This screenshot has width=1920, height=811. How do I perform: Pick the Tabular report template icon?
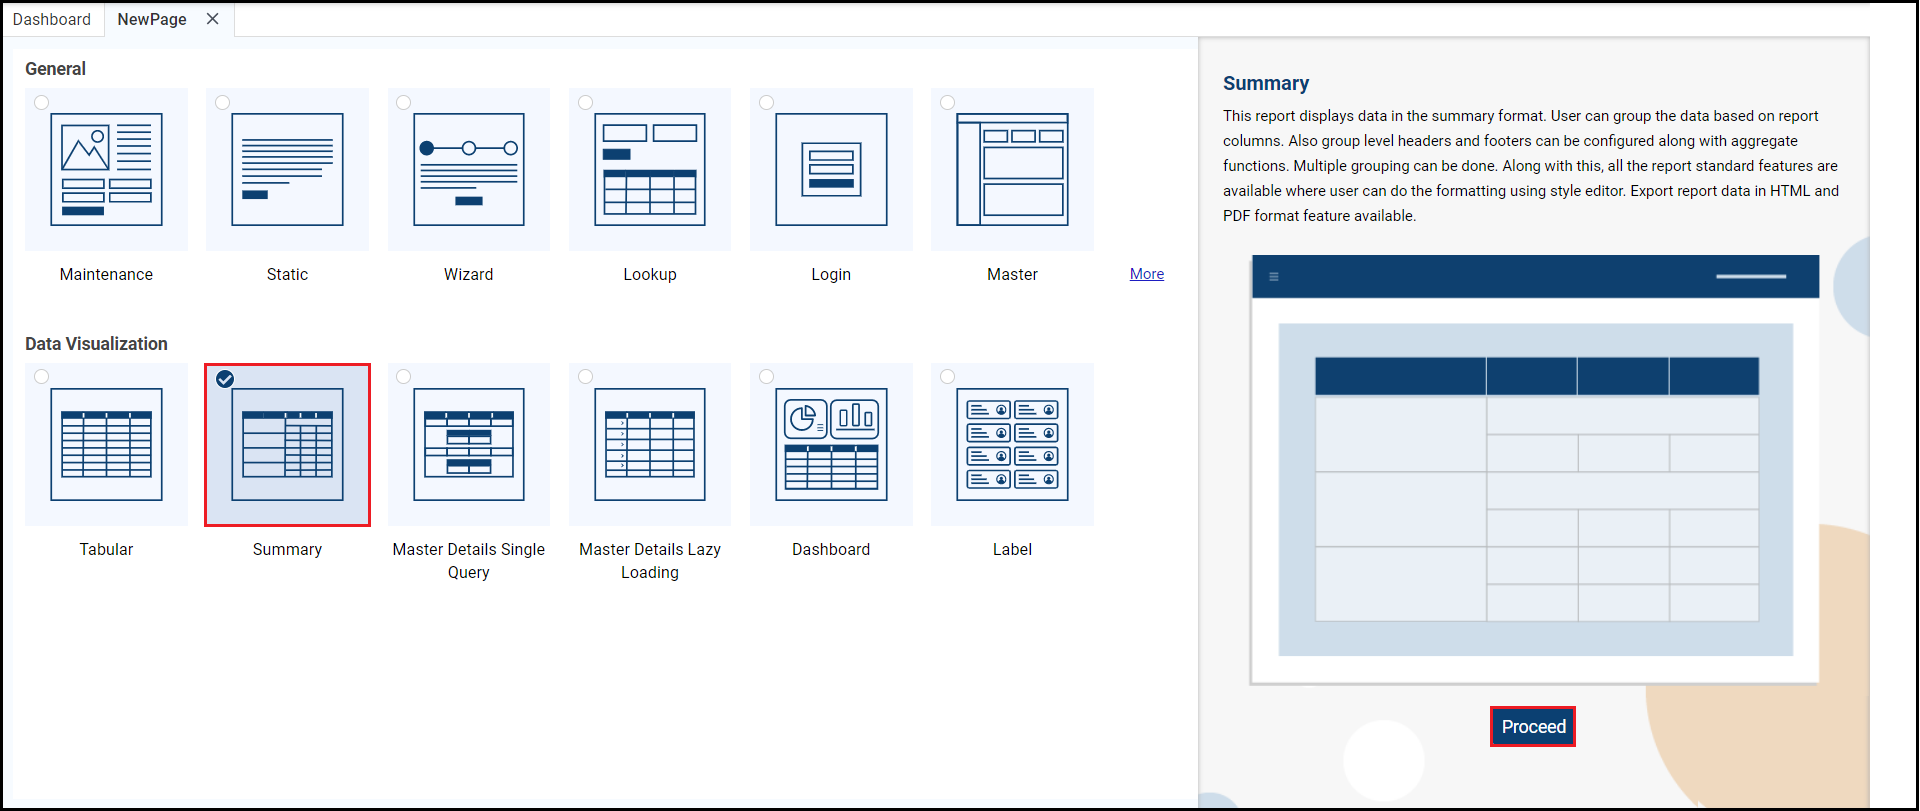coord(106,444)
